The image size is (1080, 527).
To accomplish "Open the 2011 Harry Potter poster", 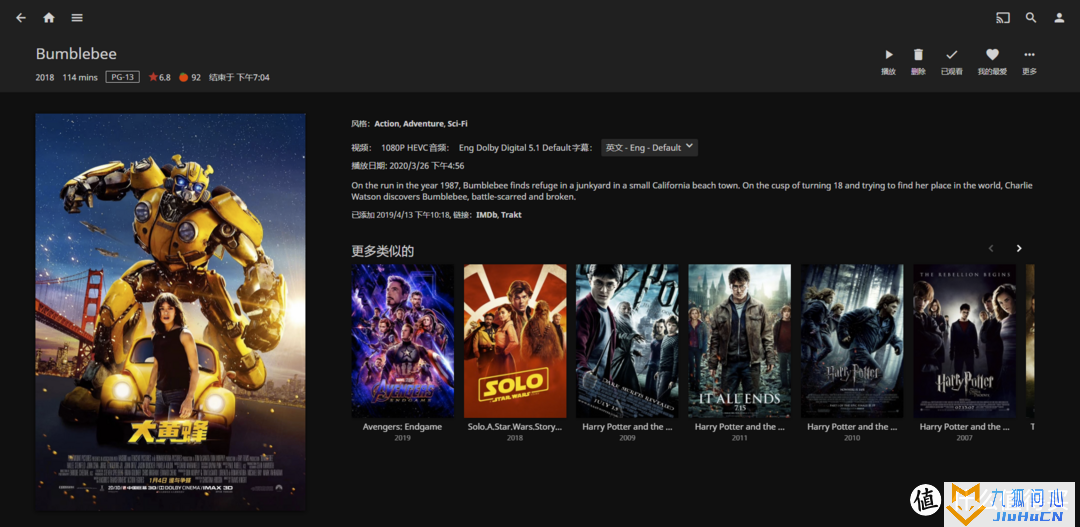I will (740, 341).
